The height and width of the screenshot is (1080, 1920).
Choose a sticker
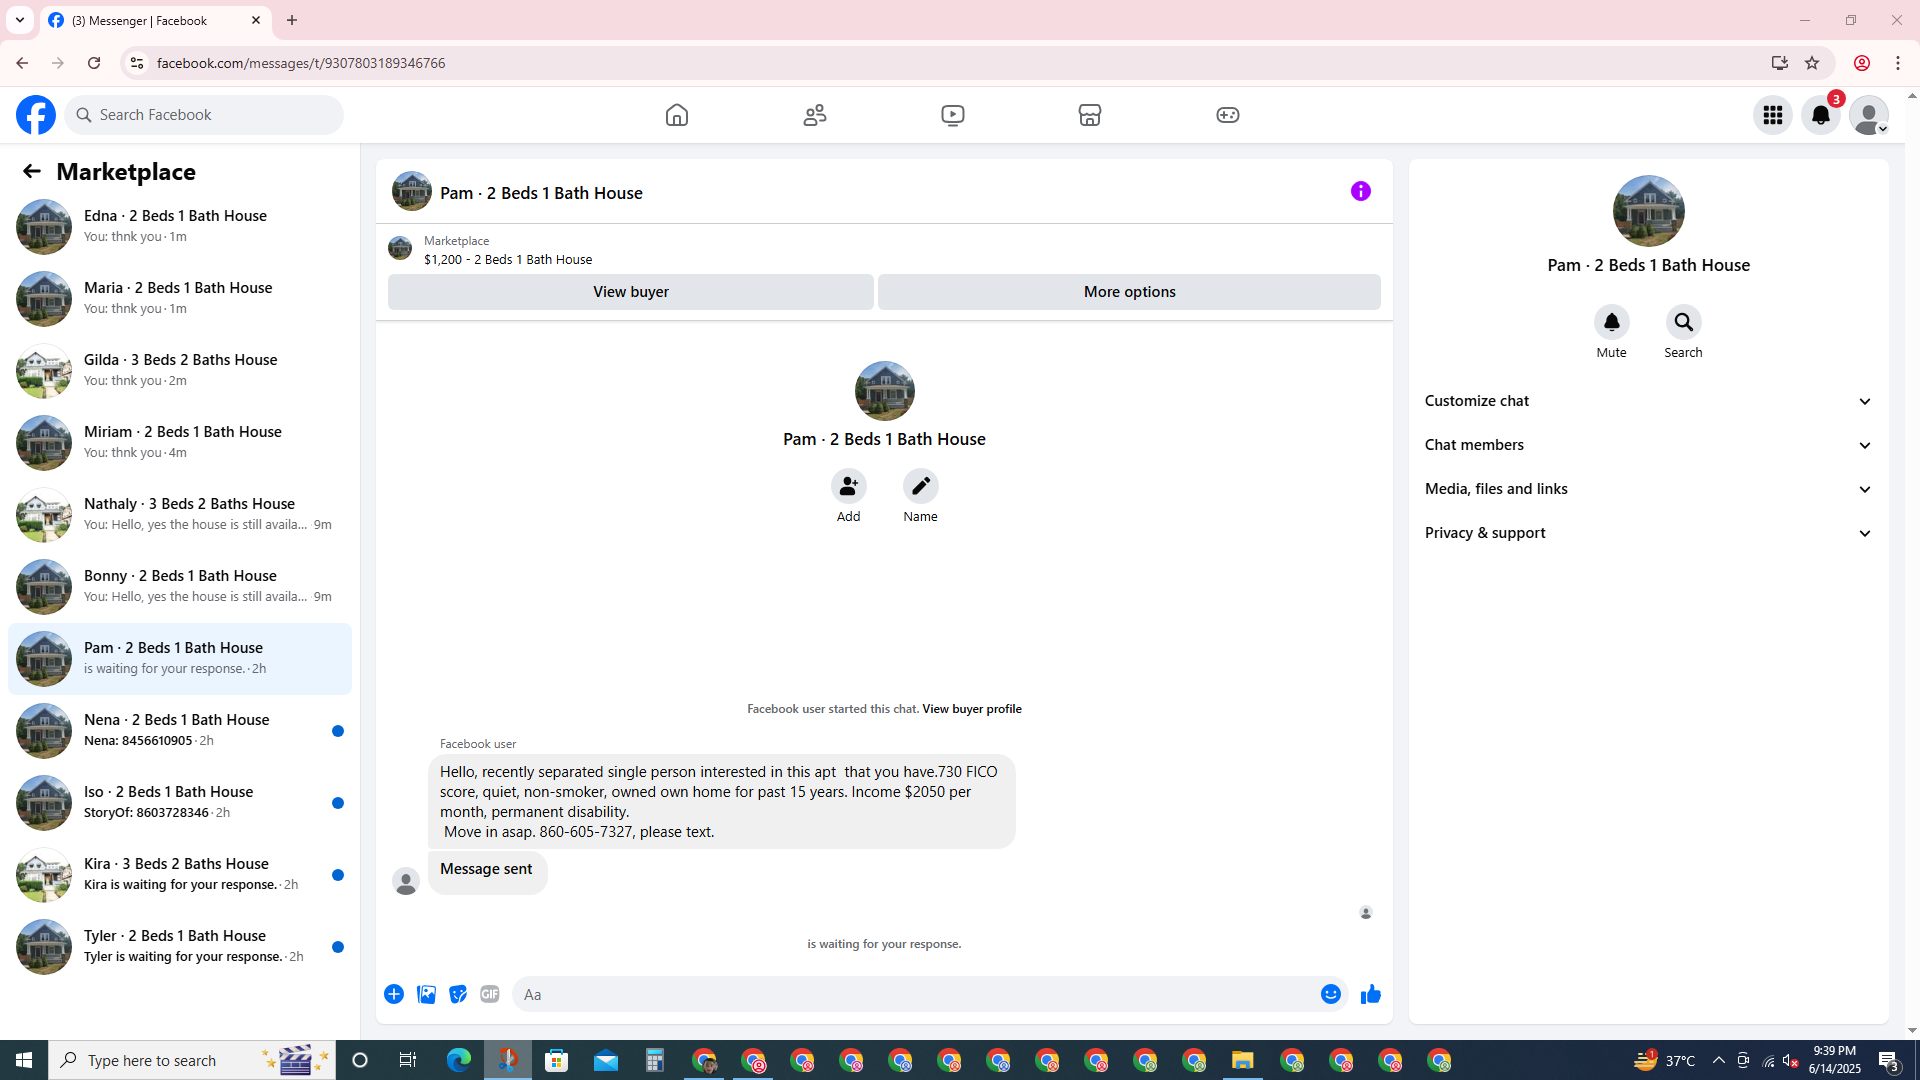(458, 994)
